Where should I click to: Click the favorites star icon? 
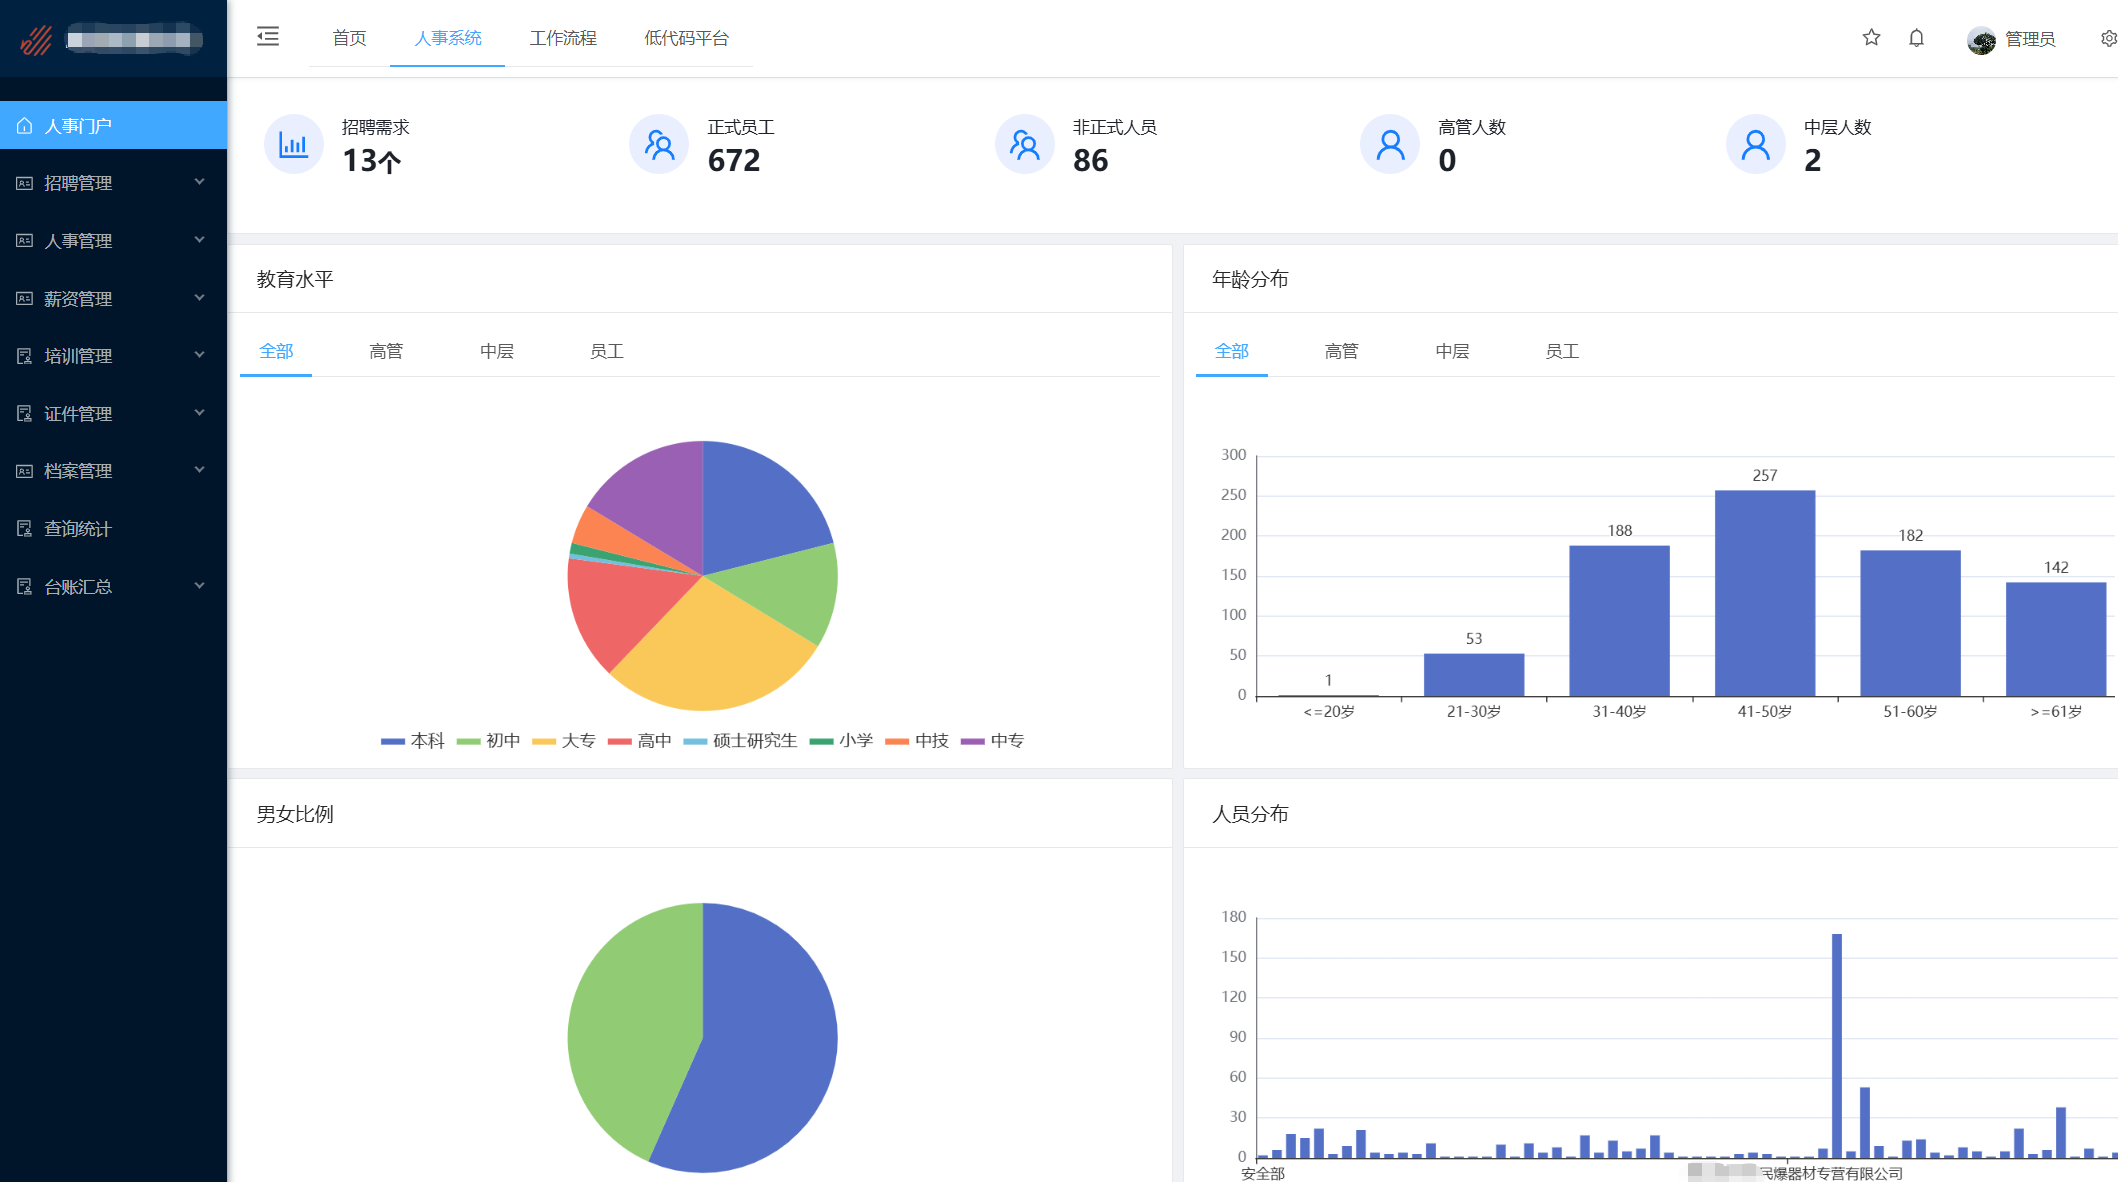coord(1871,38)
